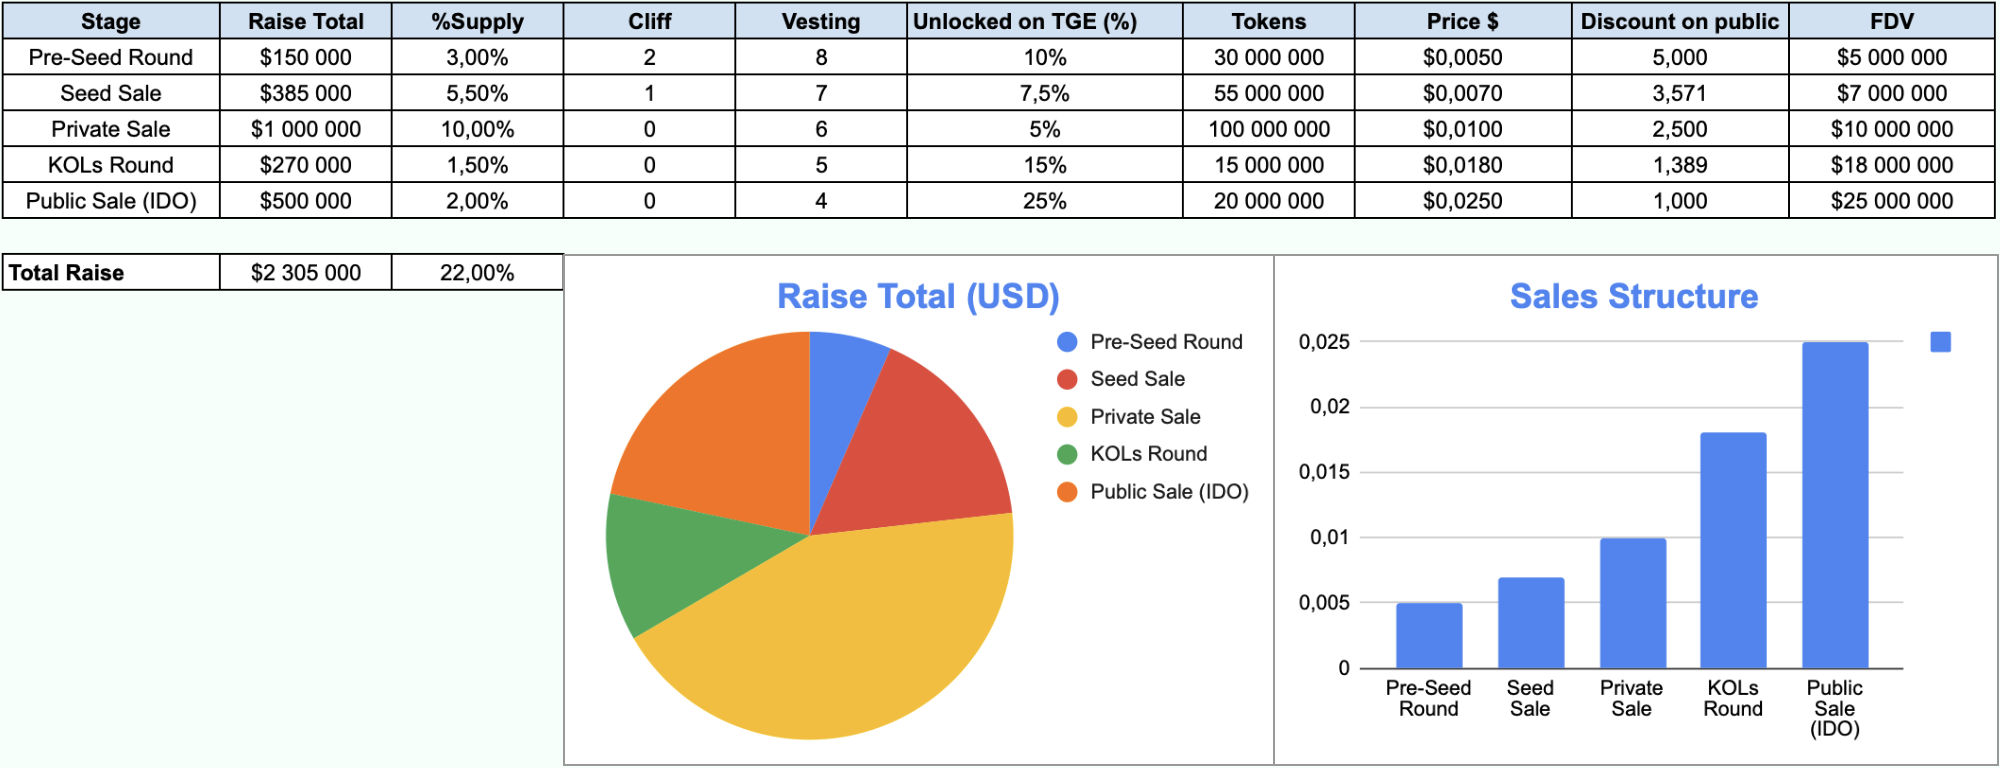This screenshot has height=768, width=2000.
Task: Click the orange Public Sale (IDO) legend dot
Action: pos(1067,492)
